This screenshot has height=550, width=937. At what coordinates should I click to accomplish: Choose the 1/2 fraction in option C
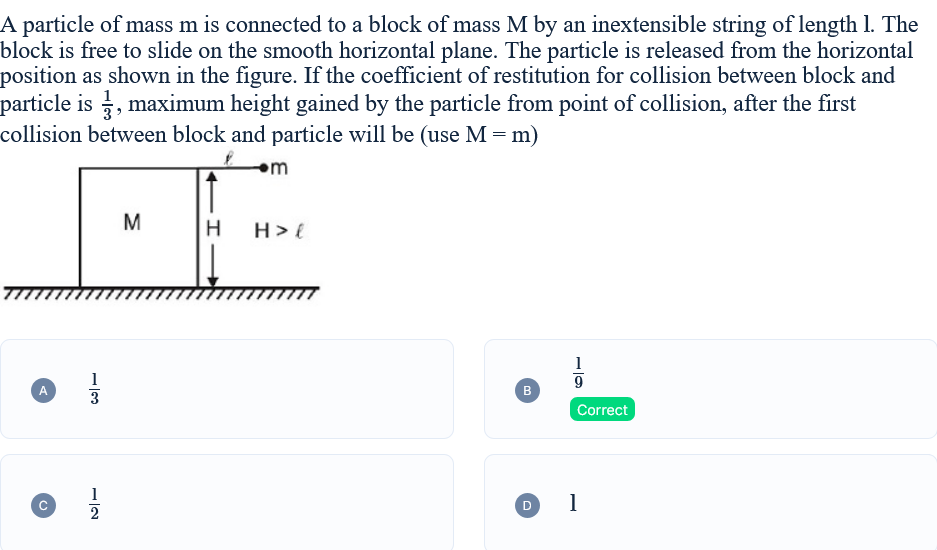pyautogui.click(x=94, y=503)
